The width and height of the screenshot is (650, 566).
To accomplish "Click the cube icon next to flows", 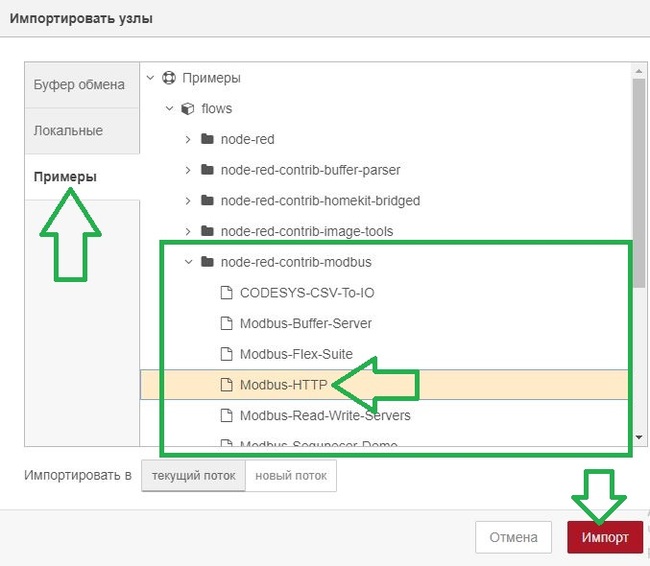I will (x=186, y=108).
